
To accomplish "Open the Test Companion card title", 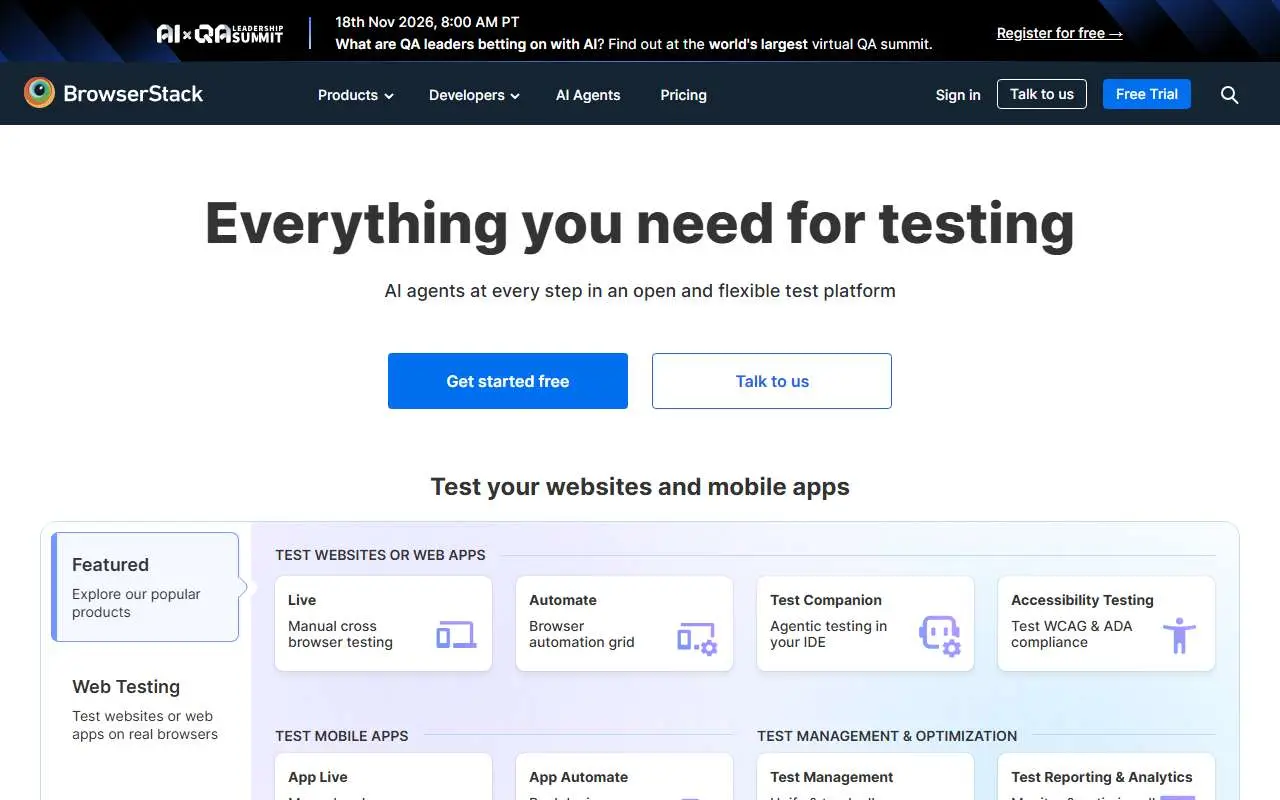I will pos(826,600).
